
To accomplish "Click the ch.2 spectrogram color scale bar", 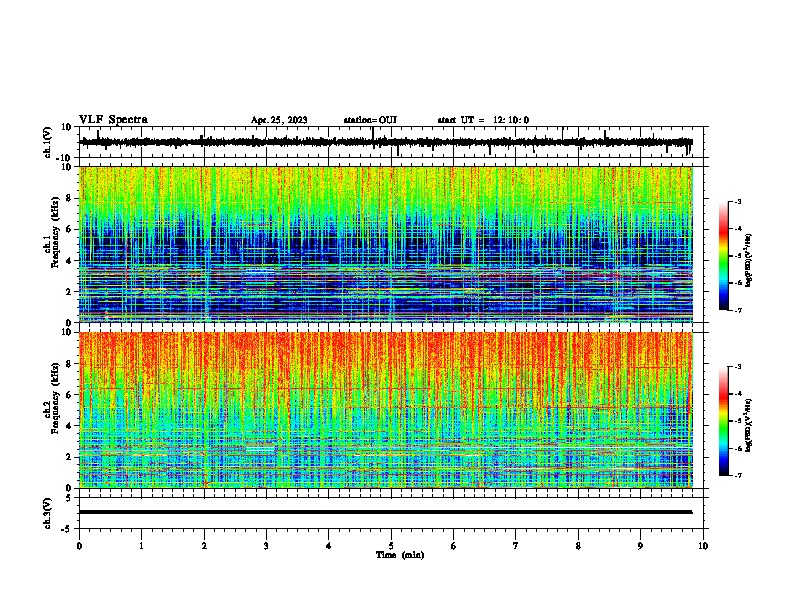I will coord(723,421).
